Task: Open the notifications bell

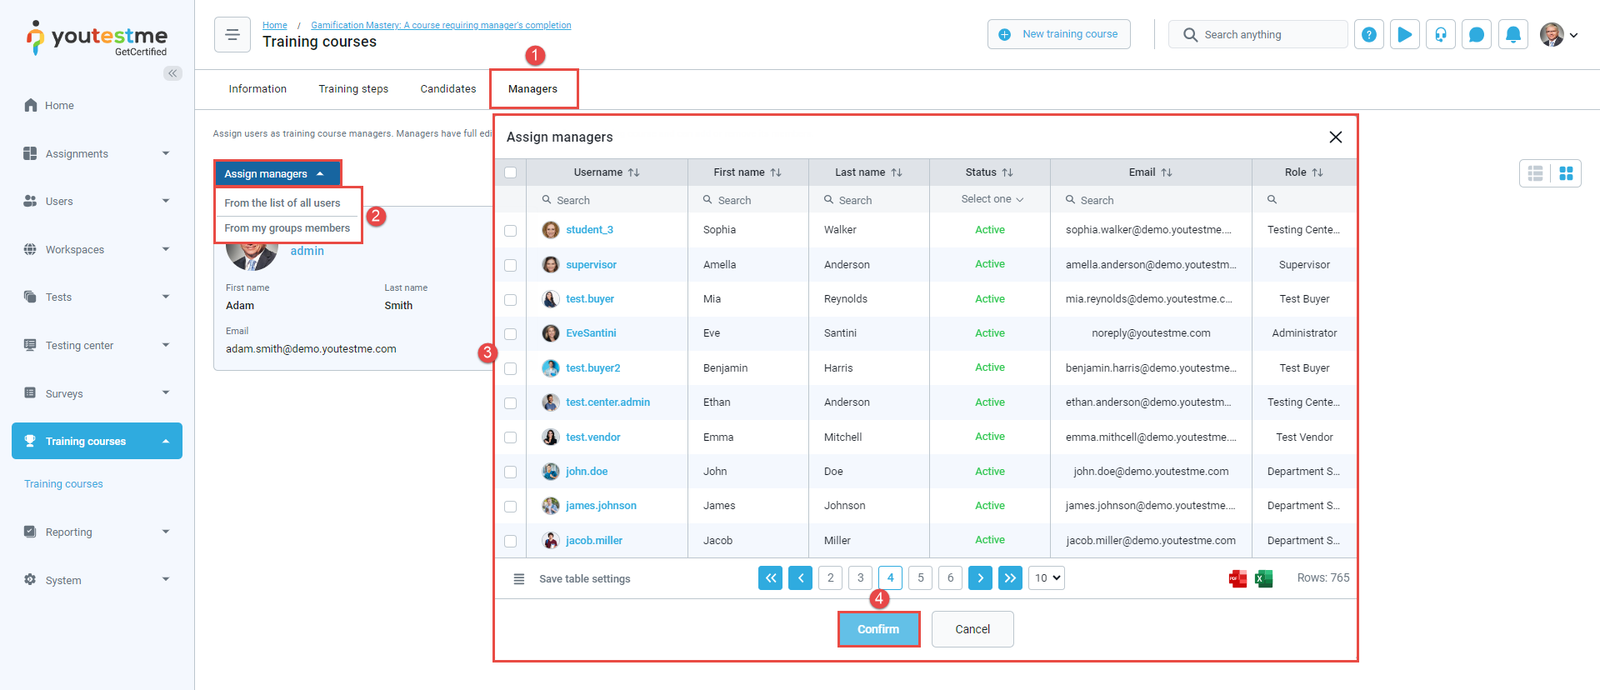Action: pos(1513,34)
